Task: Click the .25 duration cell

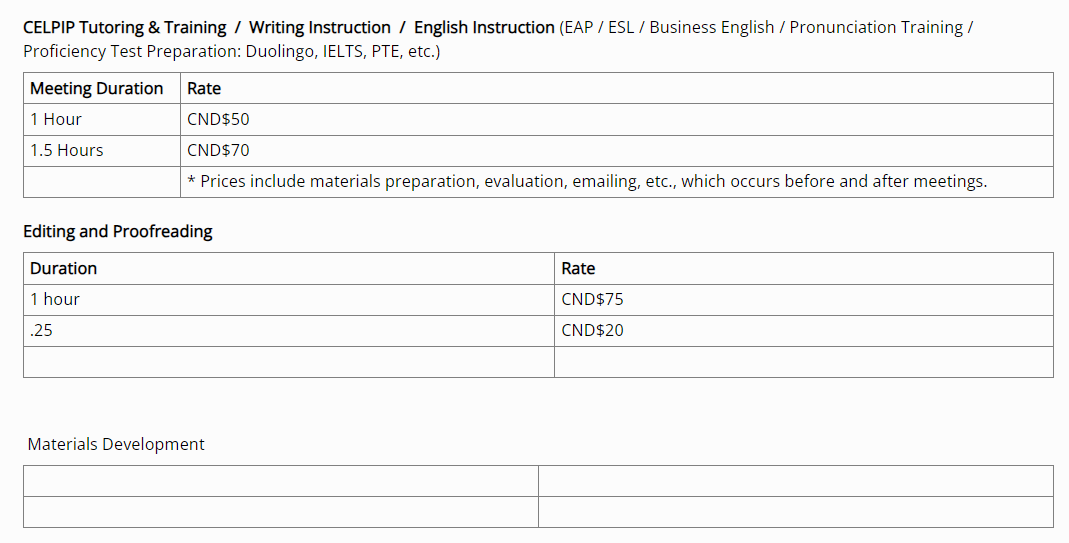Action: pos(41,330)
